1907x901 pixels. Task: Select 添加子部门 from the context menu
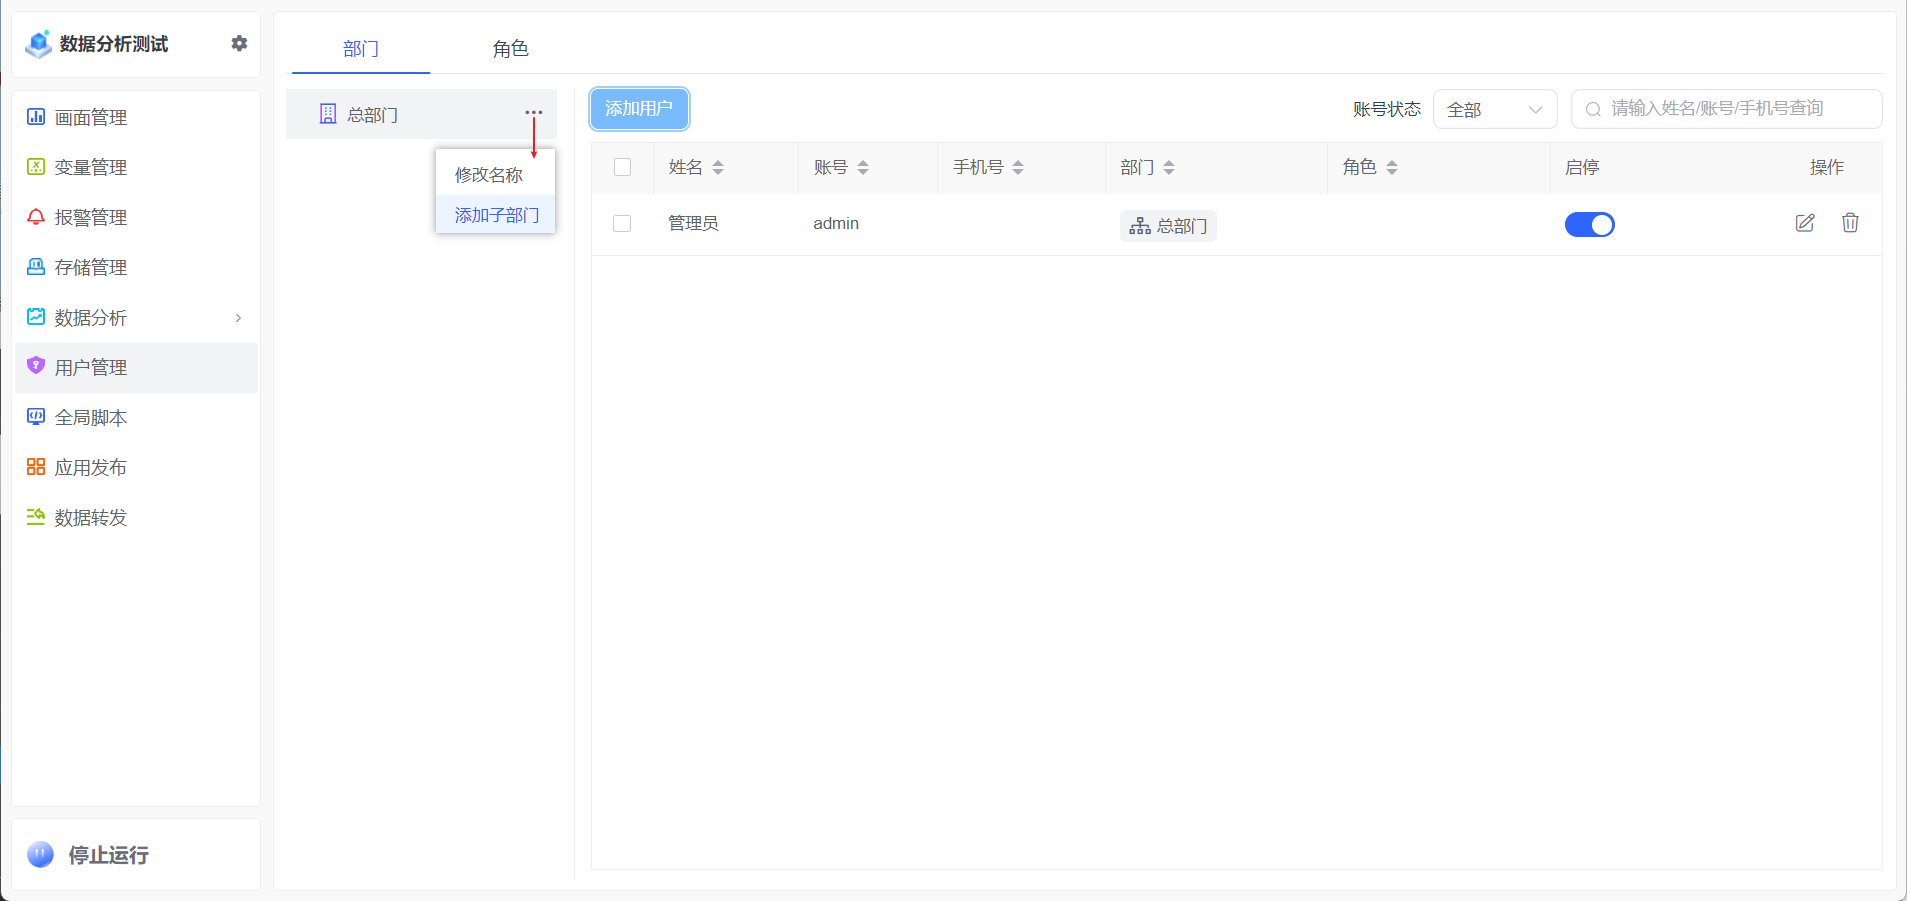pyautogui.click(x=495, y=214)
